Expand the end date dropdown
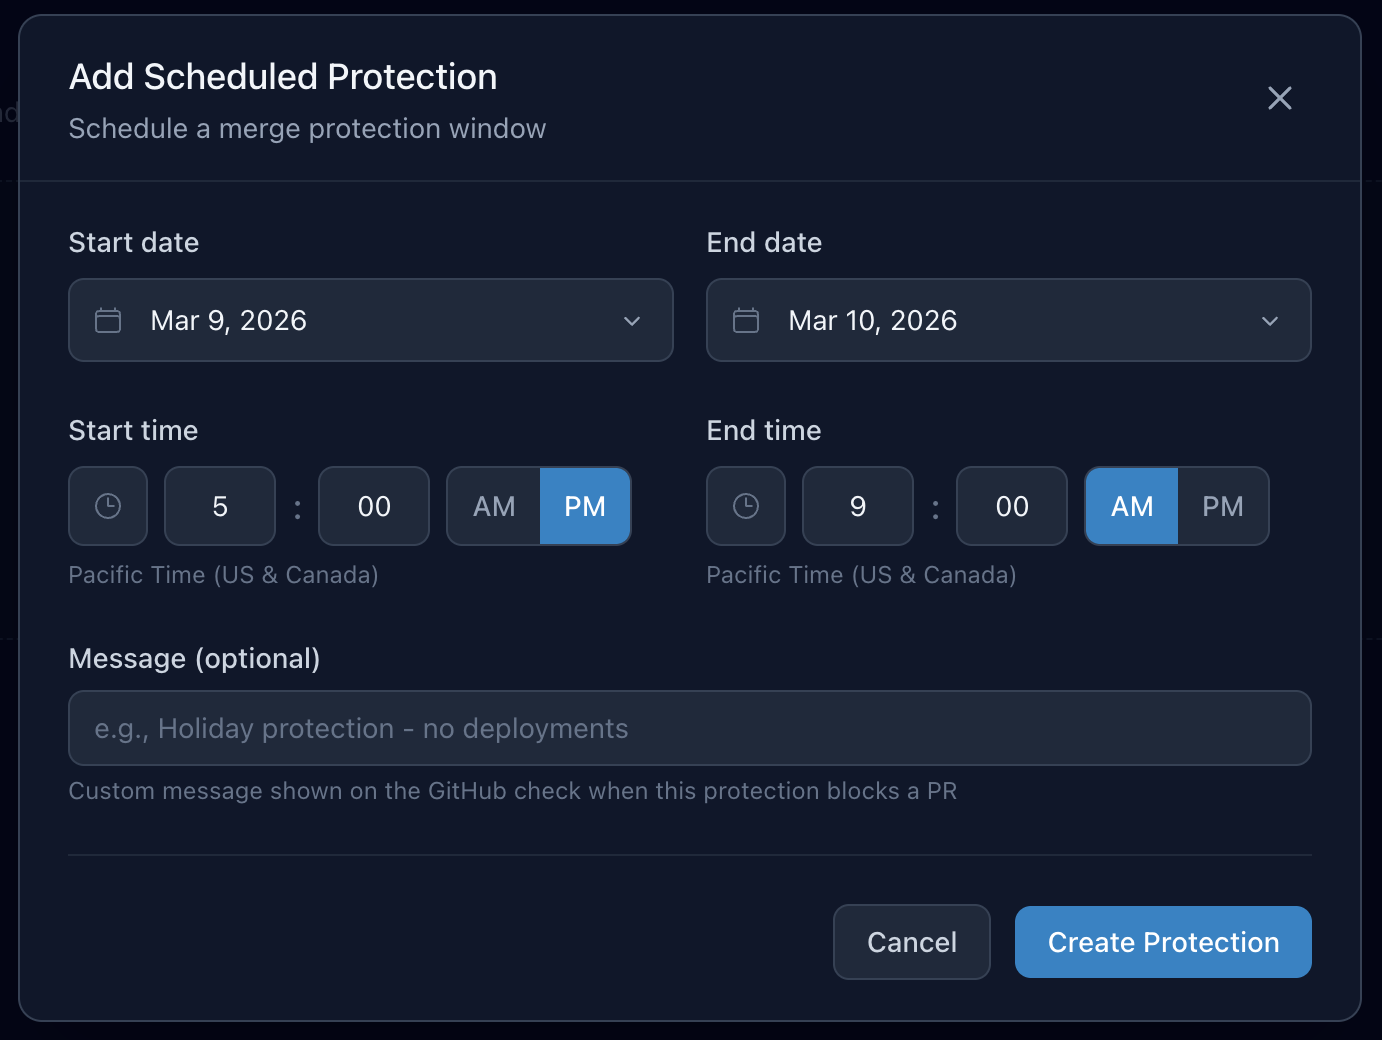 pyautogui.click(x=1270, y=321)
